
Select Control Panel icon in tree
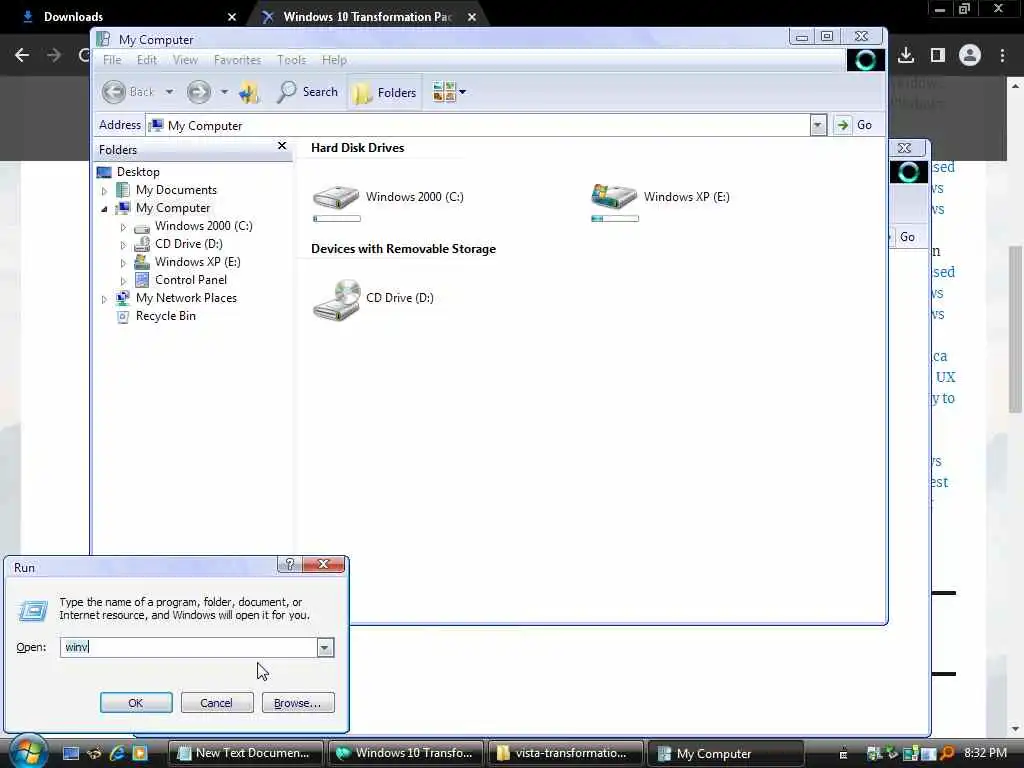coord(142,280)
